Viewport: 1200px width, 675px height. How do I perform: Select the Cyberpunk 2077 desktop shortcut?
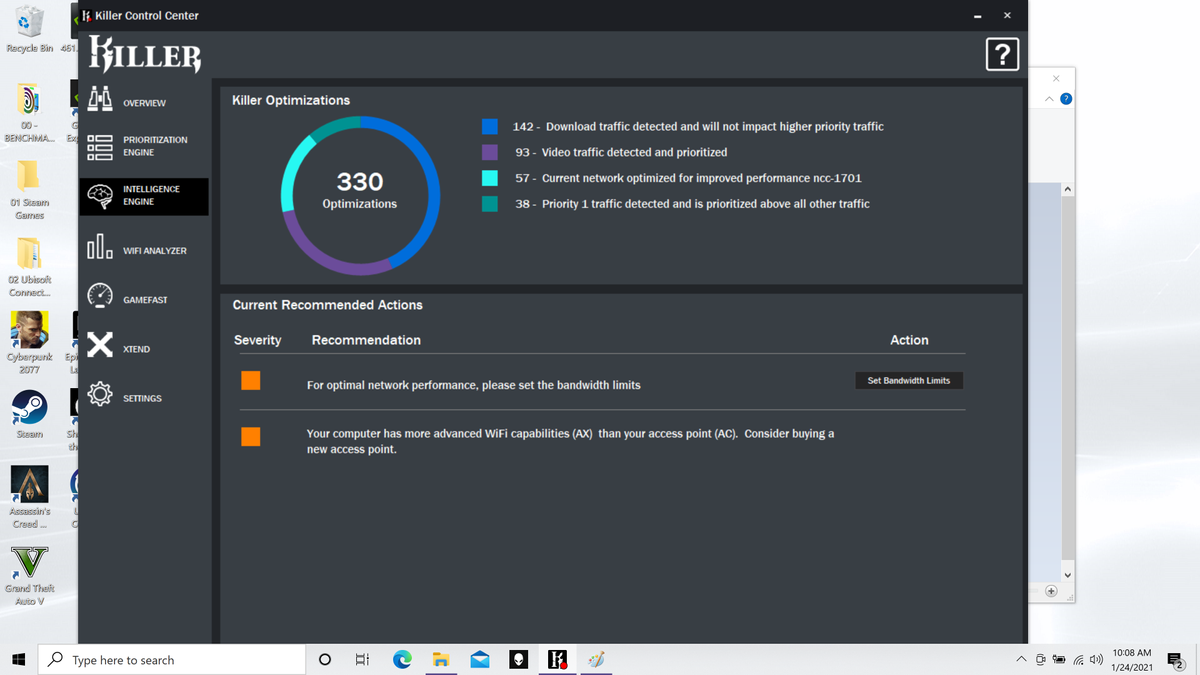30,343
